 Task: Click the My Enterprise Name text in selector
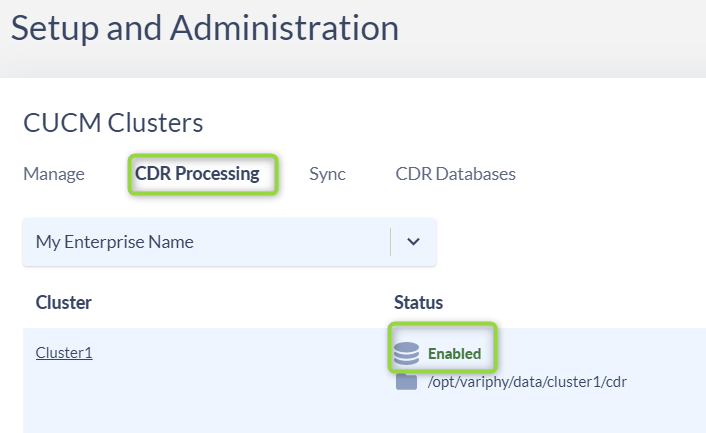[114, 242]
